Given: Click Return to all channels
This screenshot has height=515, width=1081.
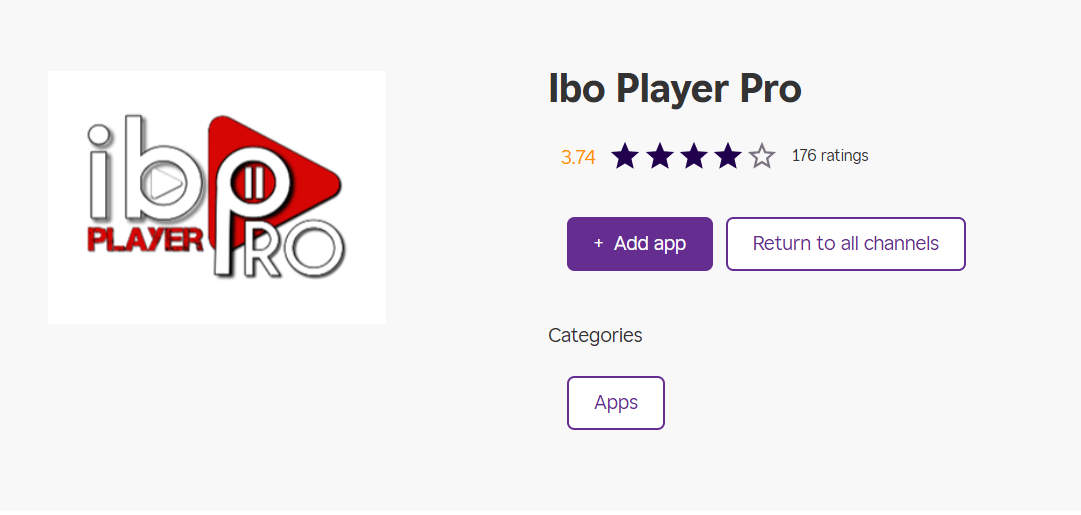Looking at the screenshot, I should (845, 244).
